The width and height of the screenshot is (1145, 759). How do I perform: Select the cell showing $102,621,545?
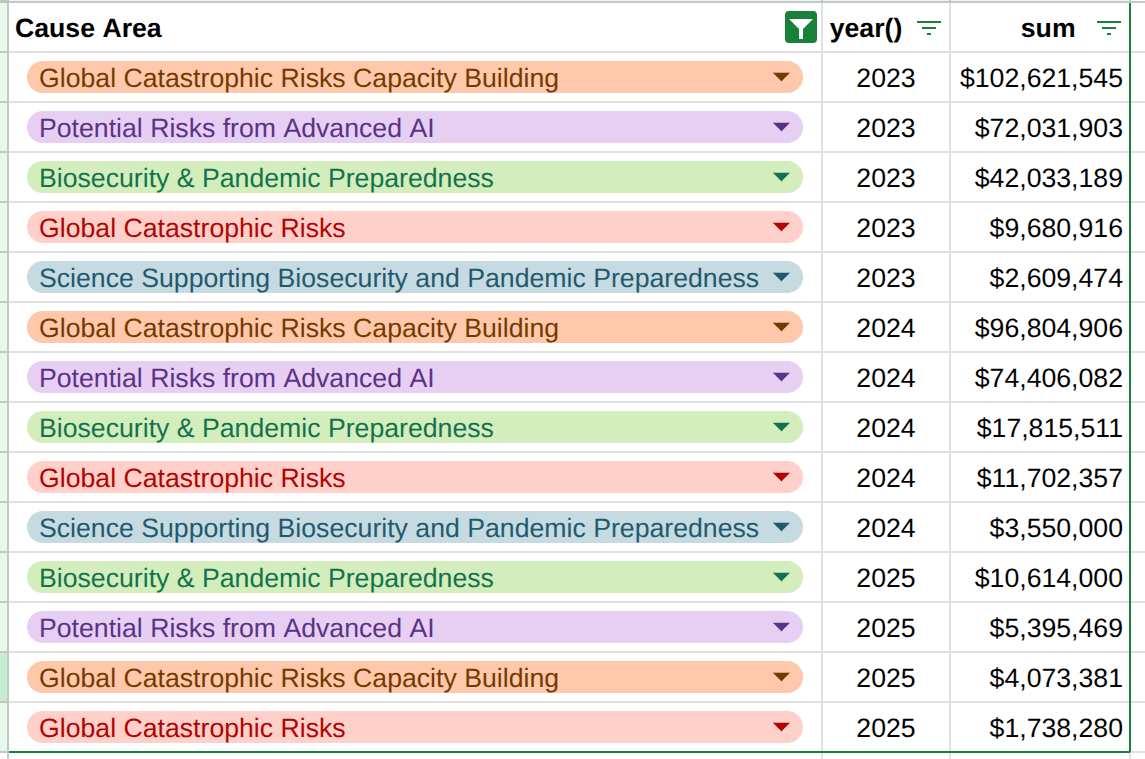tap(1040, 78)
